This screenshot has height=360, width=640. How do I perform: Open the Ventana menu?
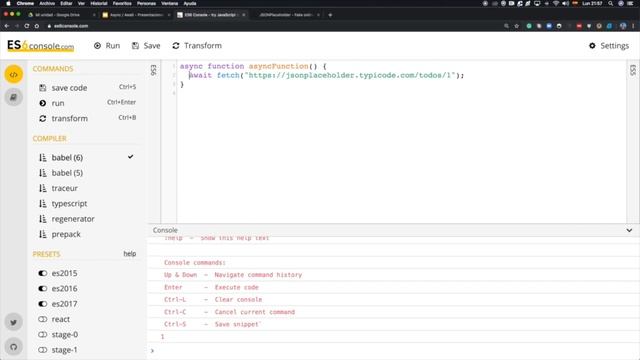(x=169, y=3)
